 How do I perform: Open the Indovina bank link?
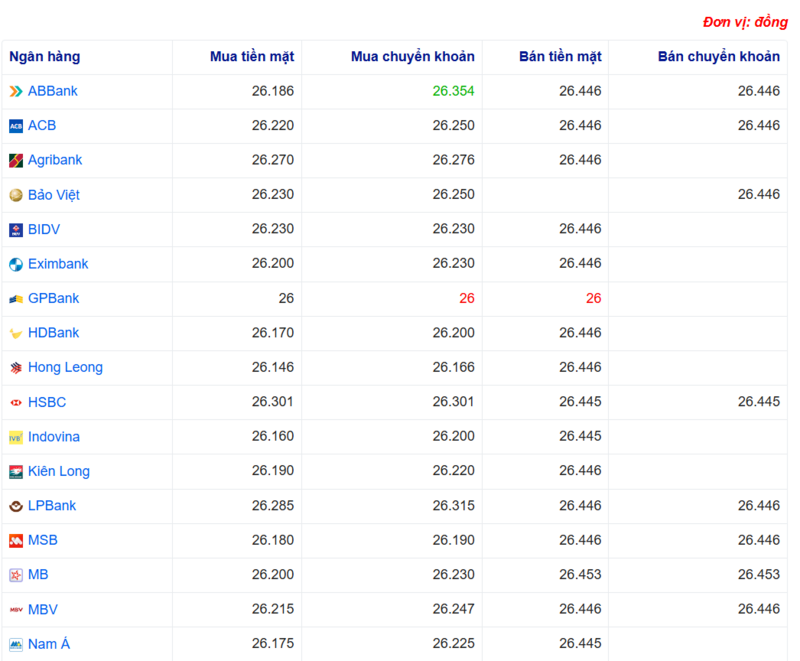click(54, 437)
